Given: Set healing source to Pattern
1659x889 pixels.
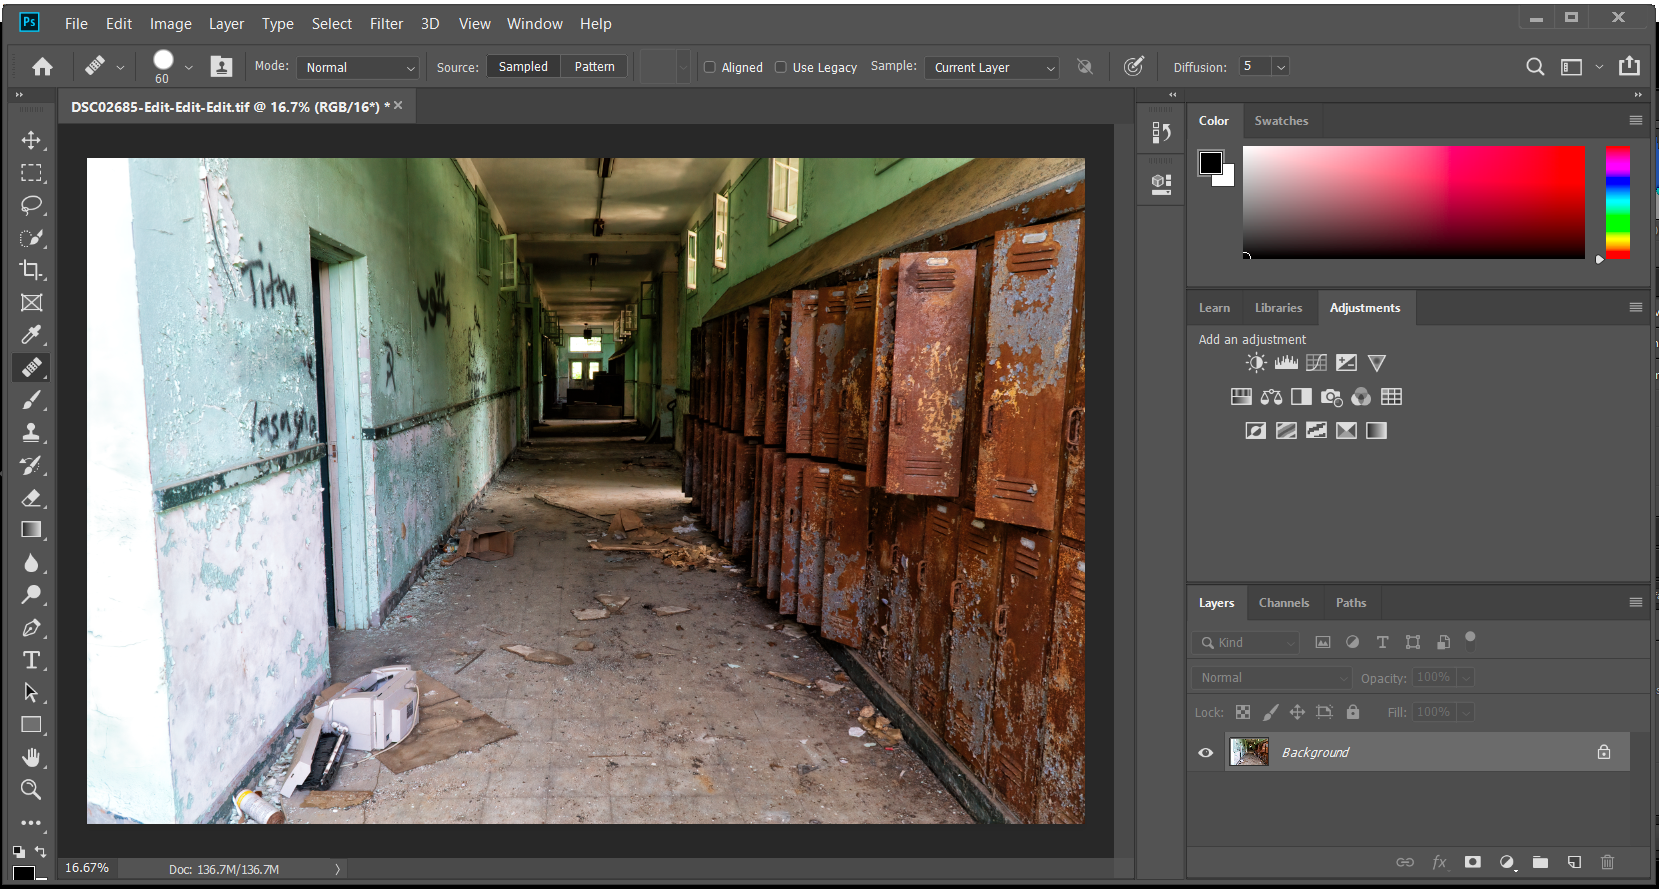Looking at the screenshot, I should 594,67.
